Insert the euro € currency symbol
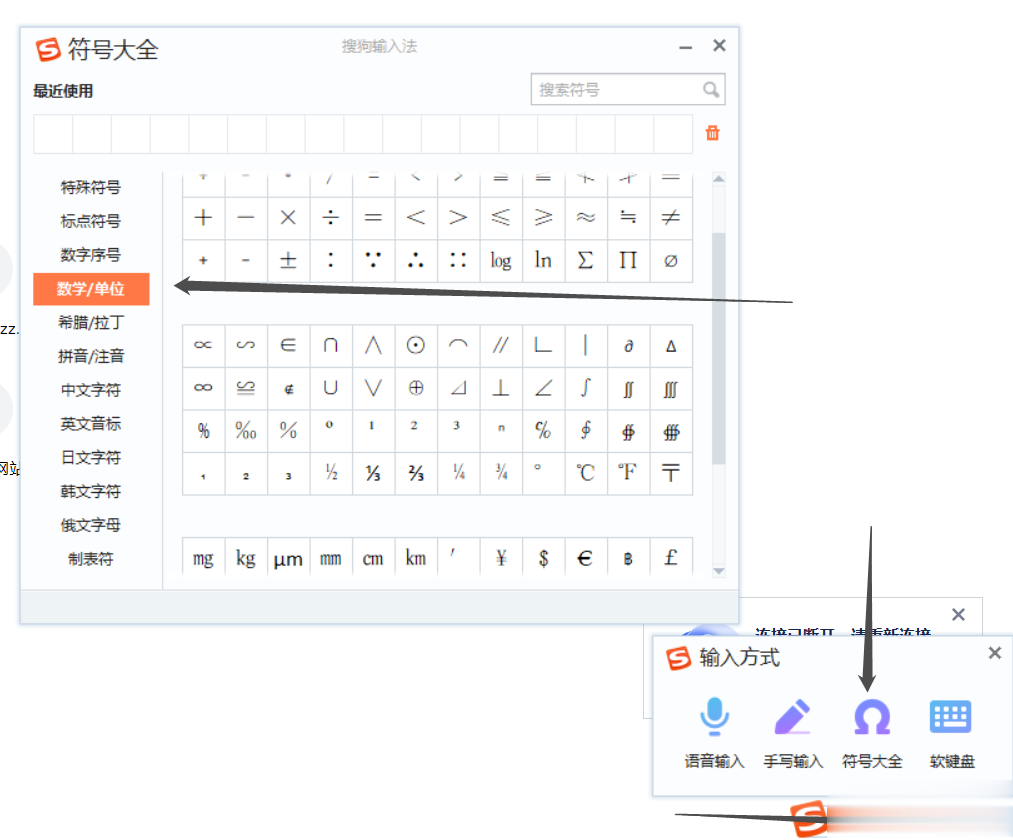Image resolution: width=1013 pixels, height=840 pixels. (585, 557)
